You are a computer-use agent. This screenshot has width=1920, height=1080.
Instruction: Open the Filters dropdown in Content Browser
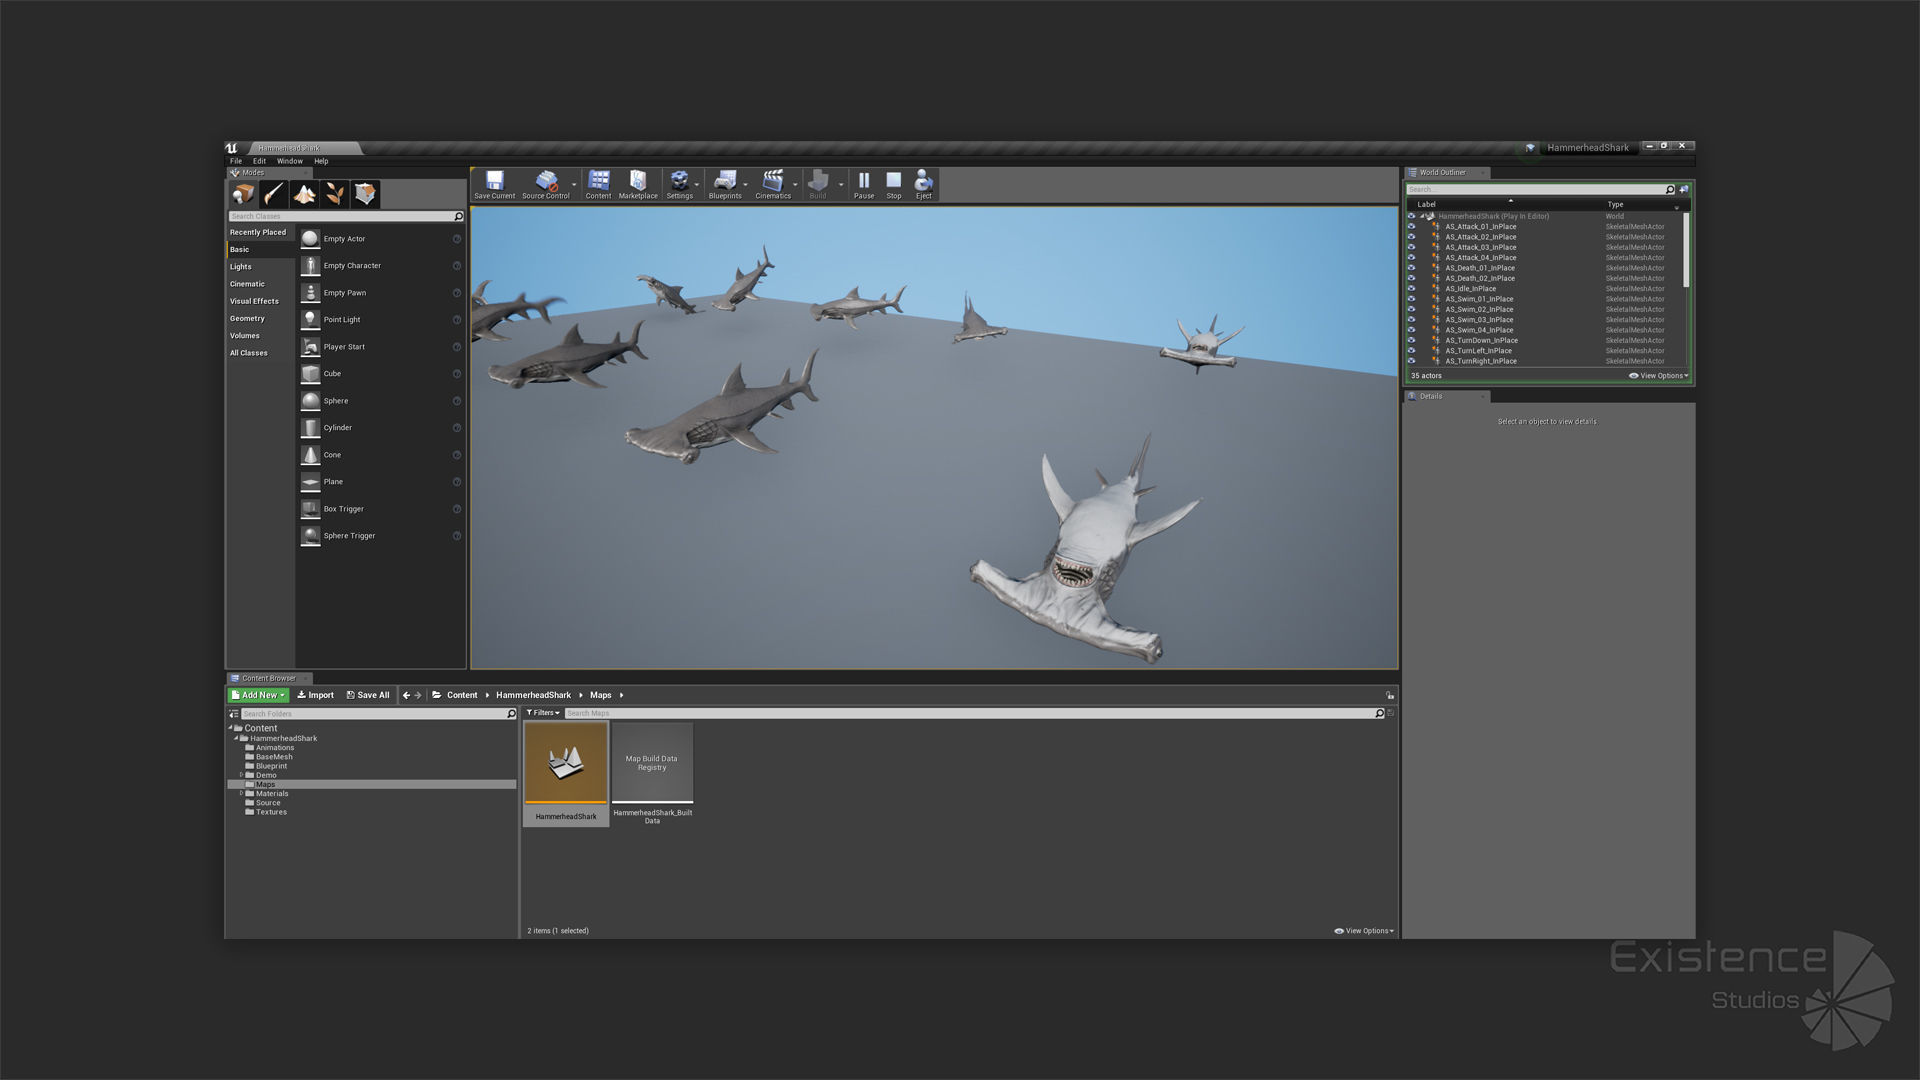pyautogui.click(x=543, y=713)
